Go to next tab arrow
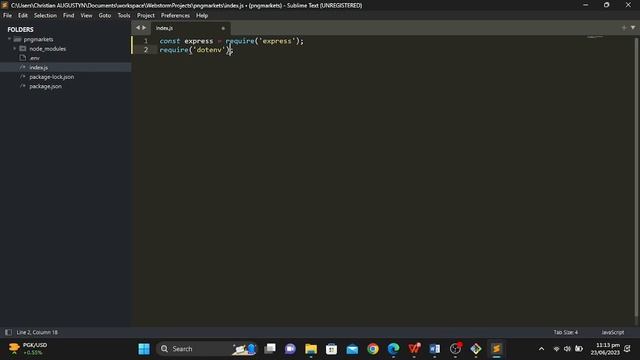The width and height of the screenshot is (640, 360). tap(144, 28)
